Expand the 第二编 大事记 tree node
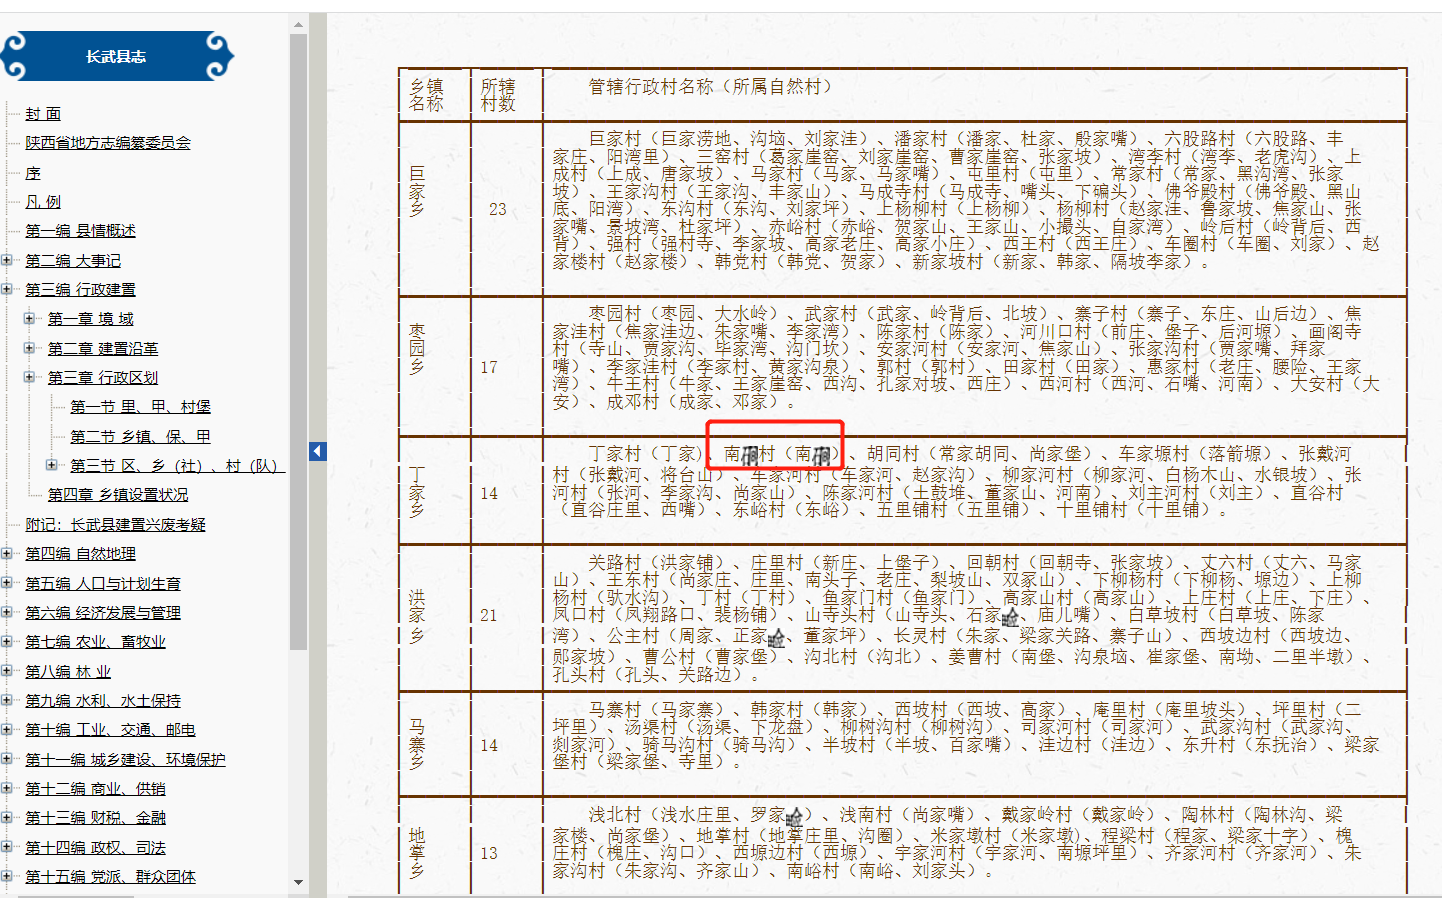Image resolution: width=1442 pixels, height=898 pixels. click(x=7, y=260)
